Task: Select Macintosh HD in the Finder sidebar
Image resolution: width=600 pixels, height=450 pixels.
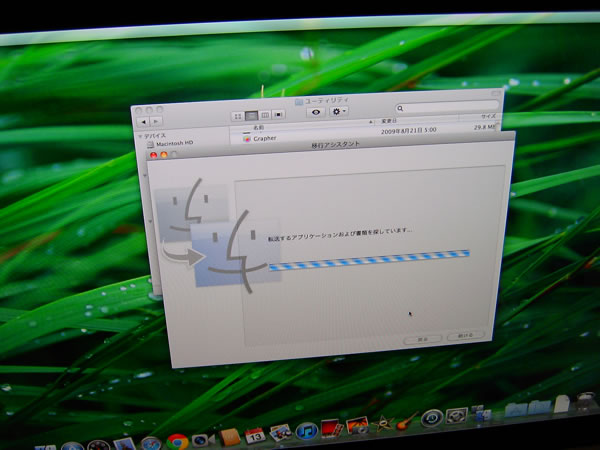Action: click(x=170, y=144)
